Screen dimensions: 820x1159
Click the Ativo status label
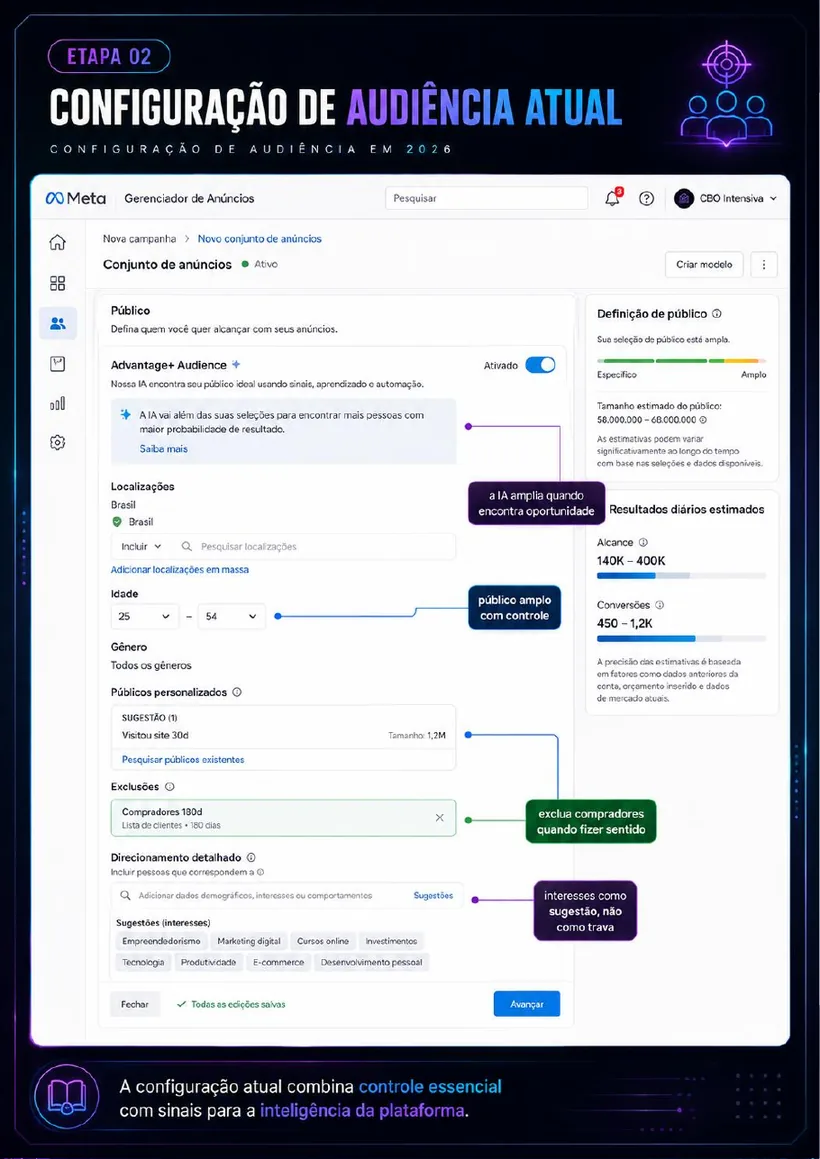pos(265,264)
